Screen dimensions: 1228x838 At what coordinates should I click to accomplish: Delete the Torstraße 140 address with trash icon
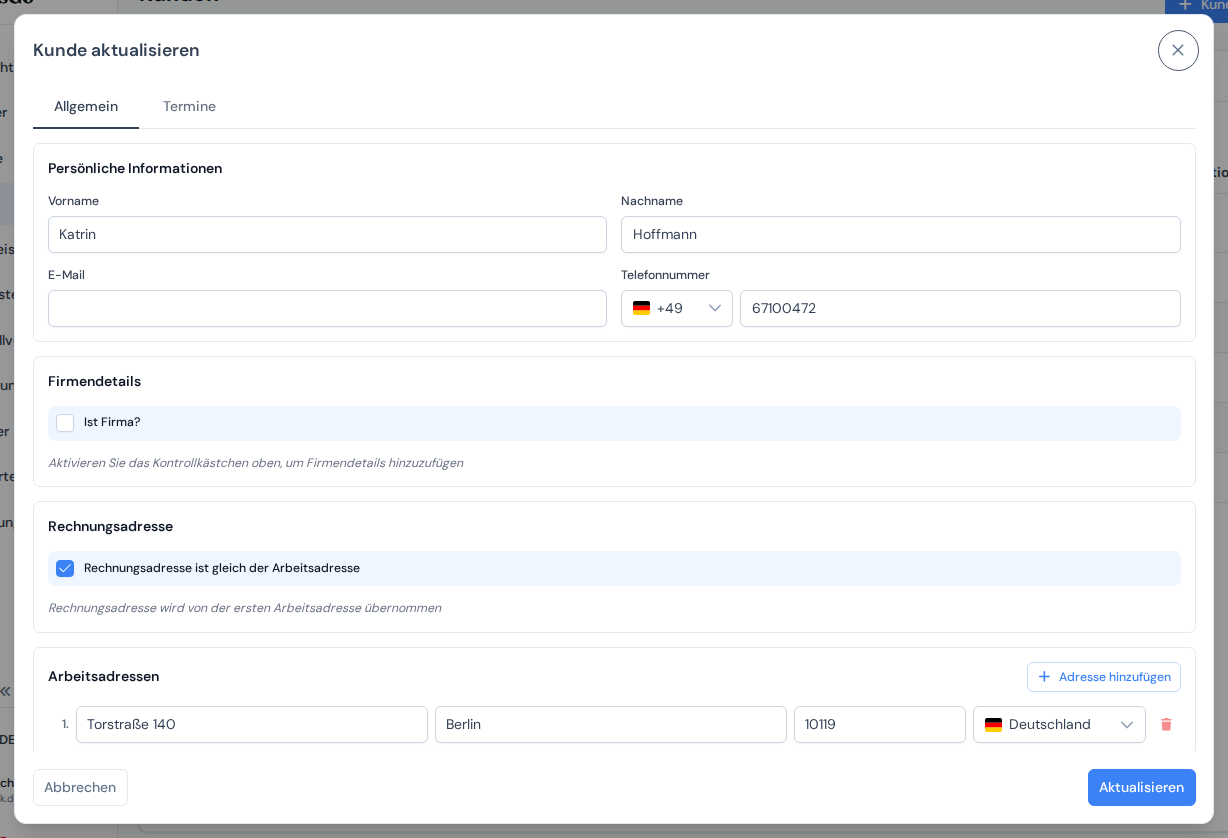(1166, 724)
